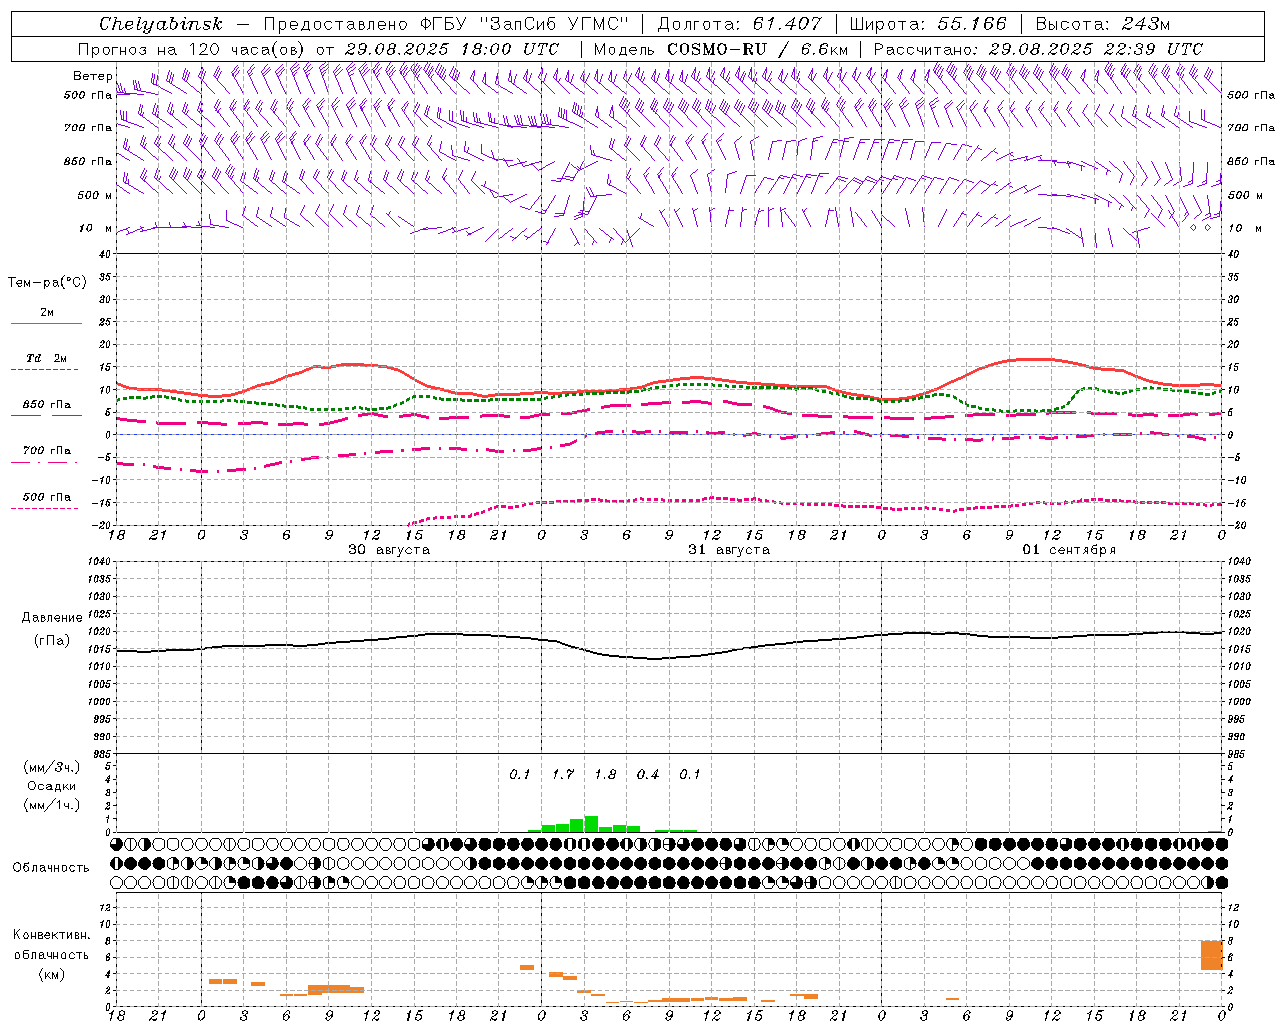The width and height of the screenshot is (1280, 1024).
Task: Click '500 гПа' in the temperature legend
Action: (x=47, y=497)
